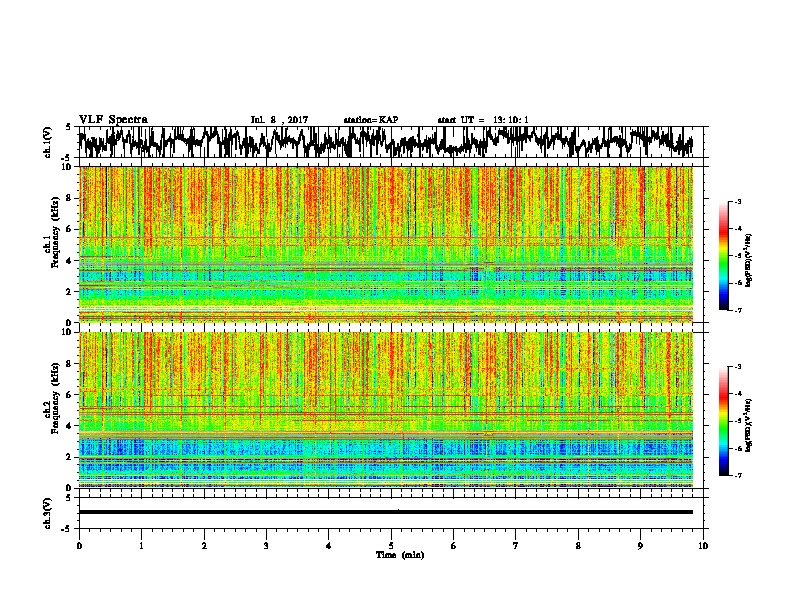Click time axis tick label "3"
This screenshot has width=792, height=612.
[x=266, y=546]
